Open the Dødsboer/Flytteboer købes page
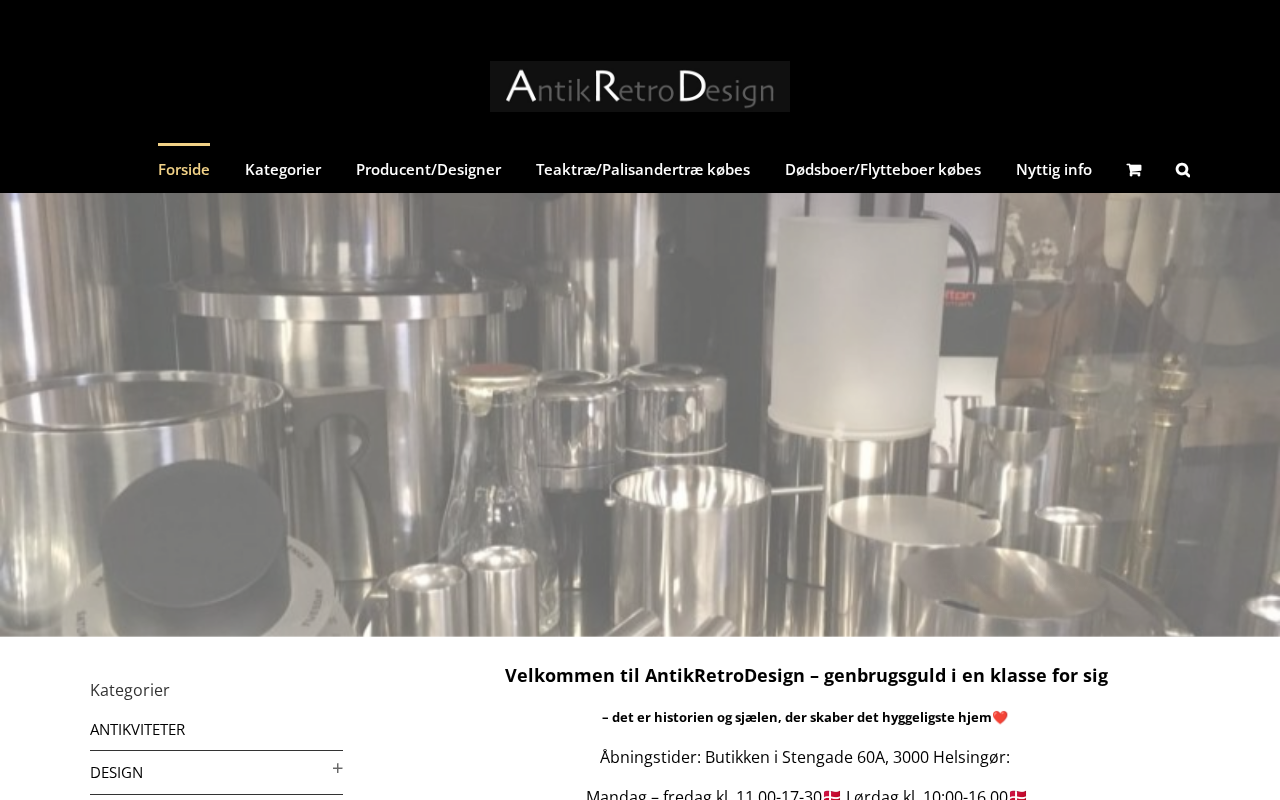 883,169
